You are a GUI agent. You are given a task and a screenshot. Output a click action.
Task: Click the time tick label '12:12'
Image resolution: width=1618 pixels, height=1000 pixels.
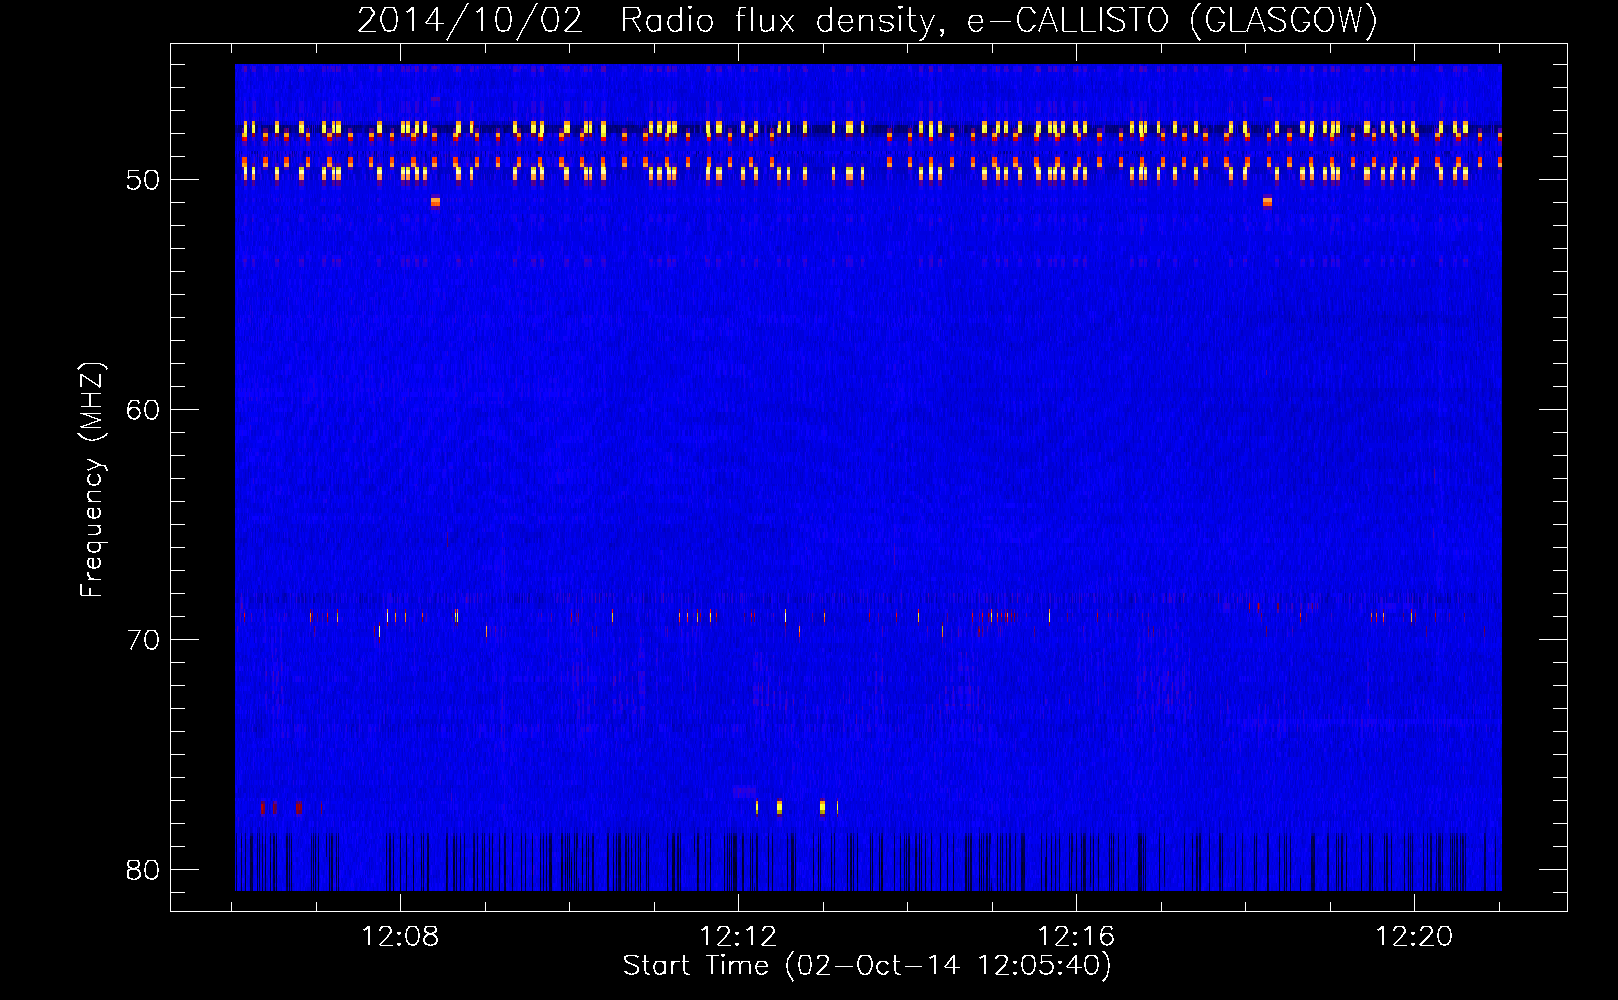[738, 937]
